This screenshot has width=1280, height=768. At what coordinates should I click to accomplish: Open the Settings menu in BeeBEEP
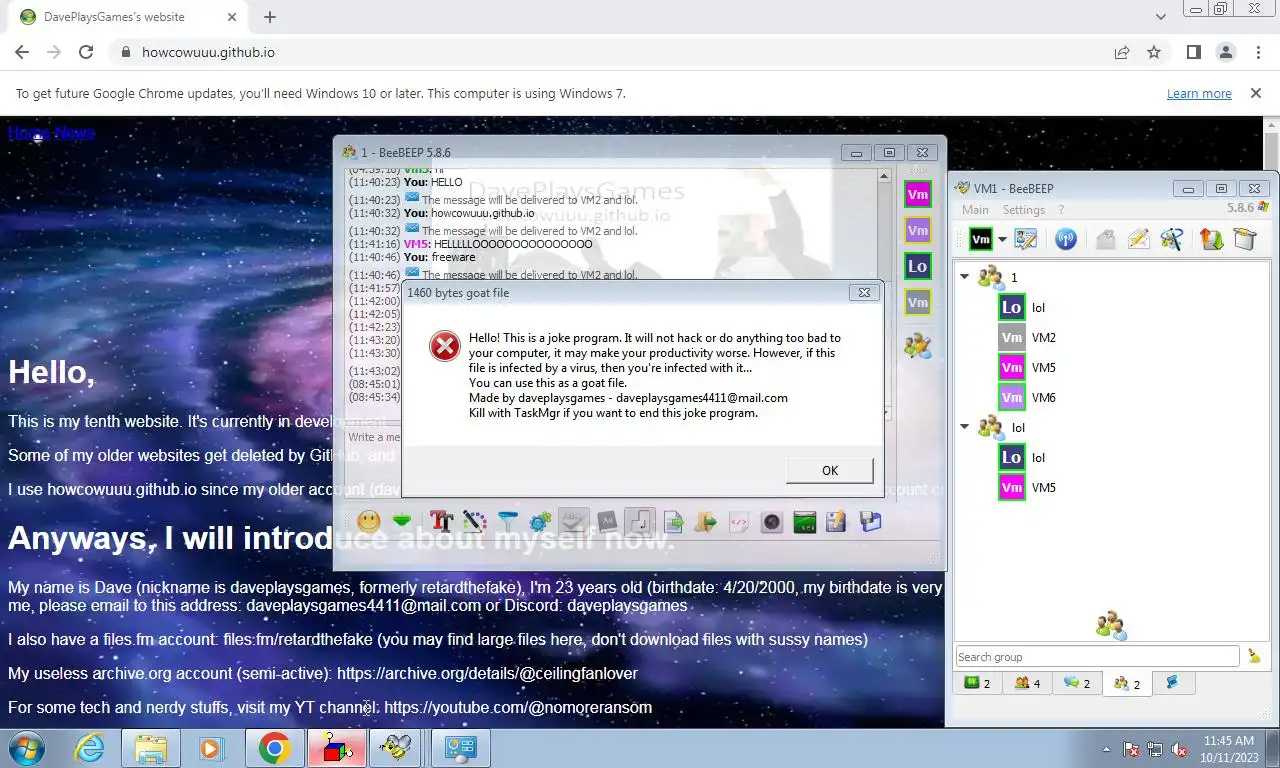tap(1024, 210)
